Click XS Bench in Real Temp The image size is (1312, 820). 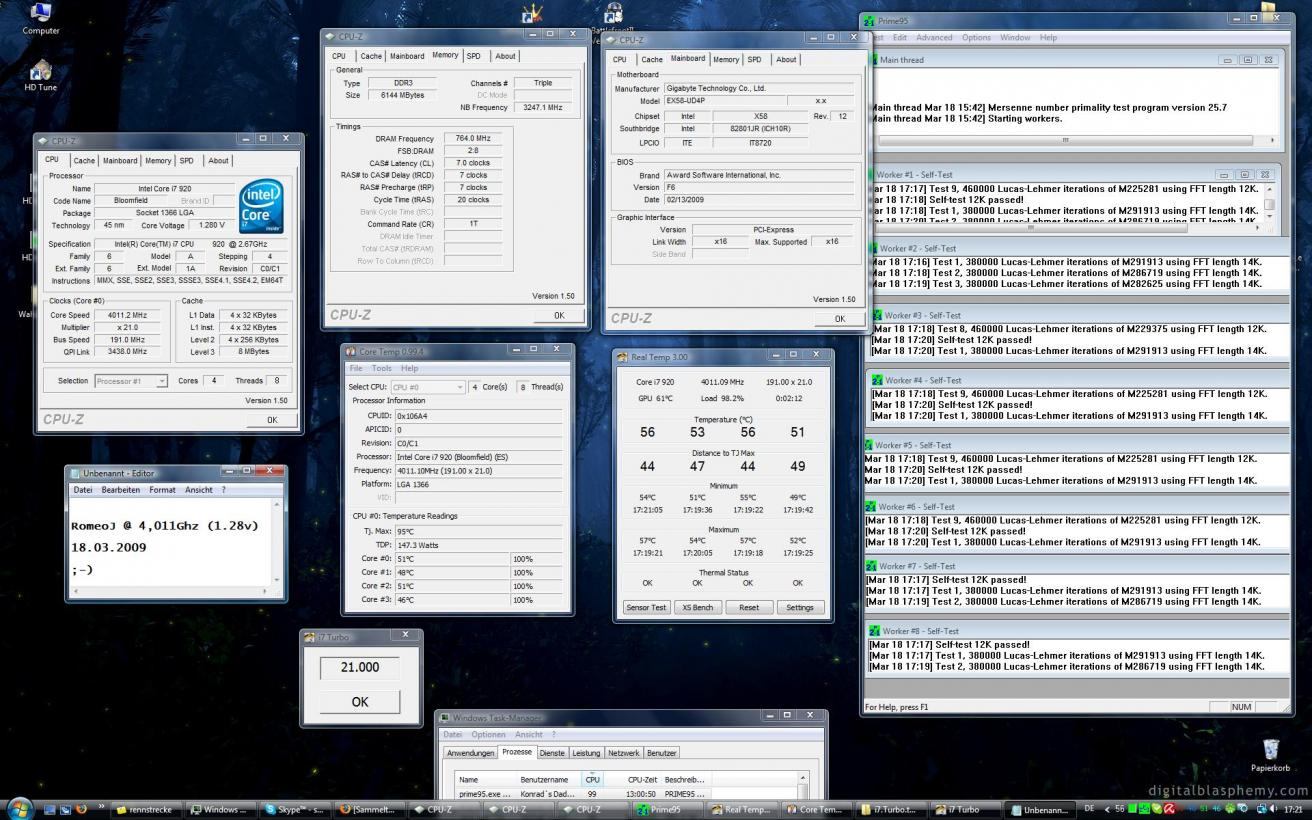click(x=697, y=607)
